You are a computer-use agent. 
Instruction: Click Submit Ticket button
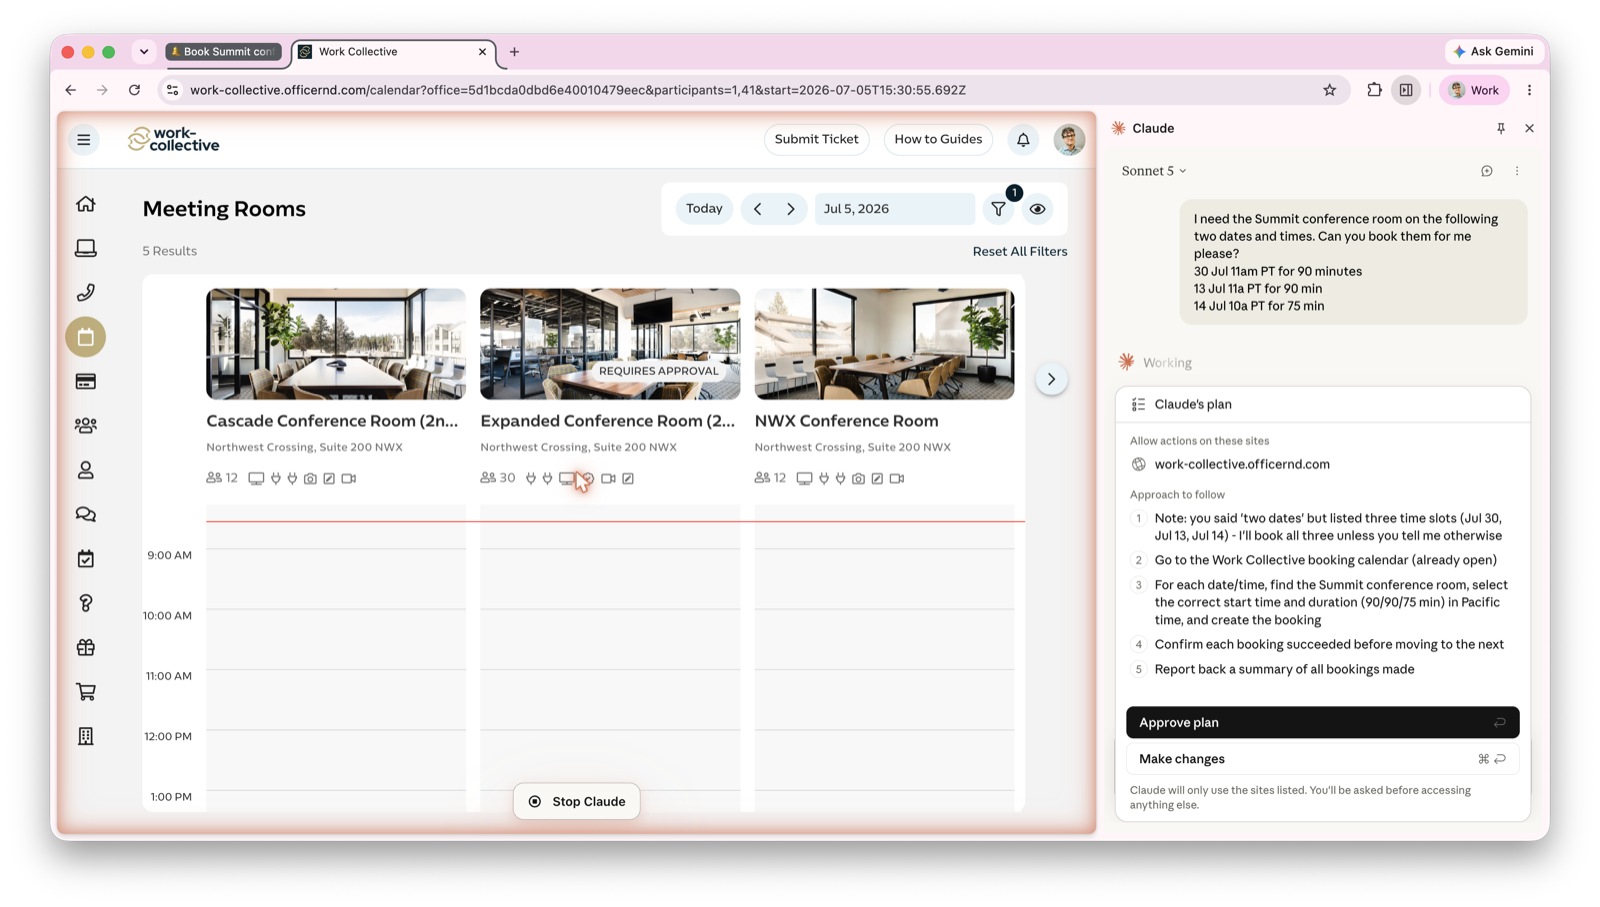(816, 139)
